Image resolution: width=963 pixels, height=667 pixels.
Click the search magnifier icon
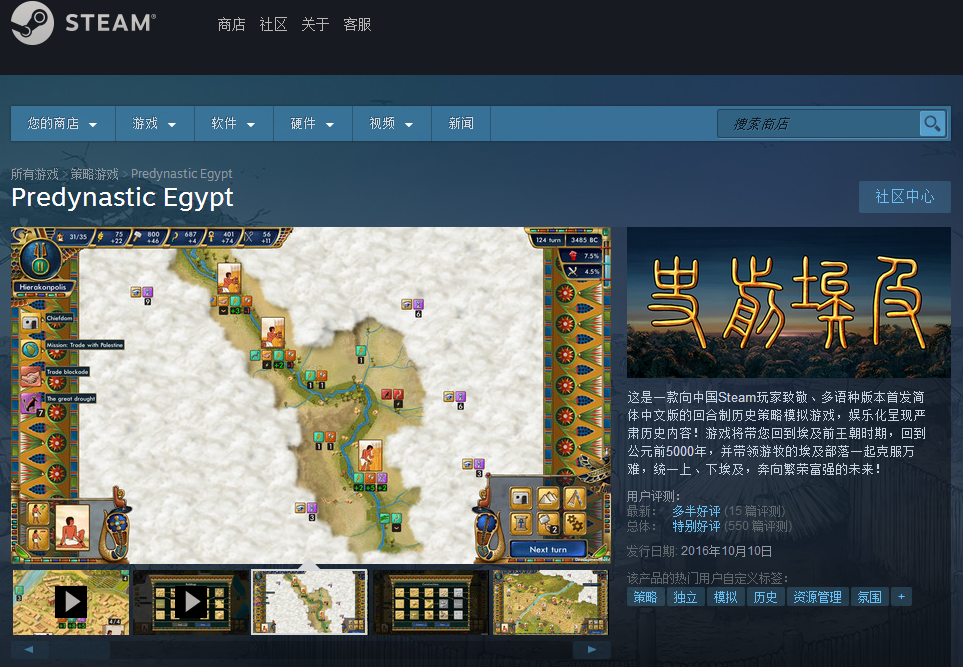tap(932, 123)
